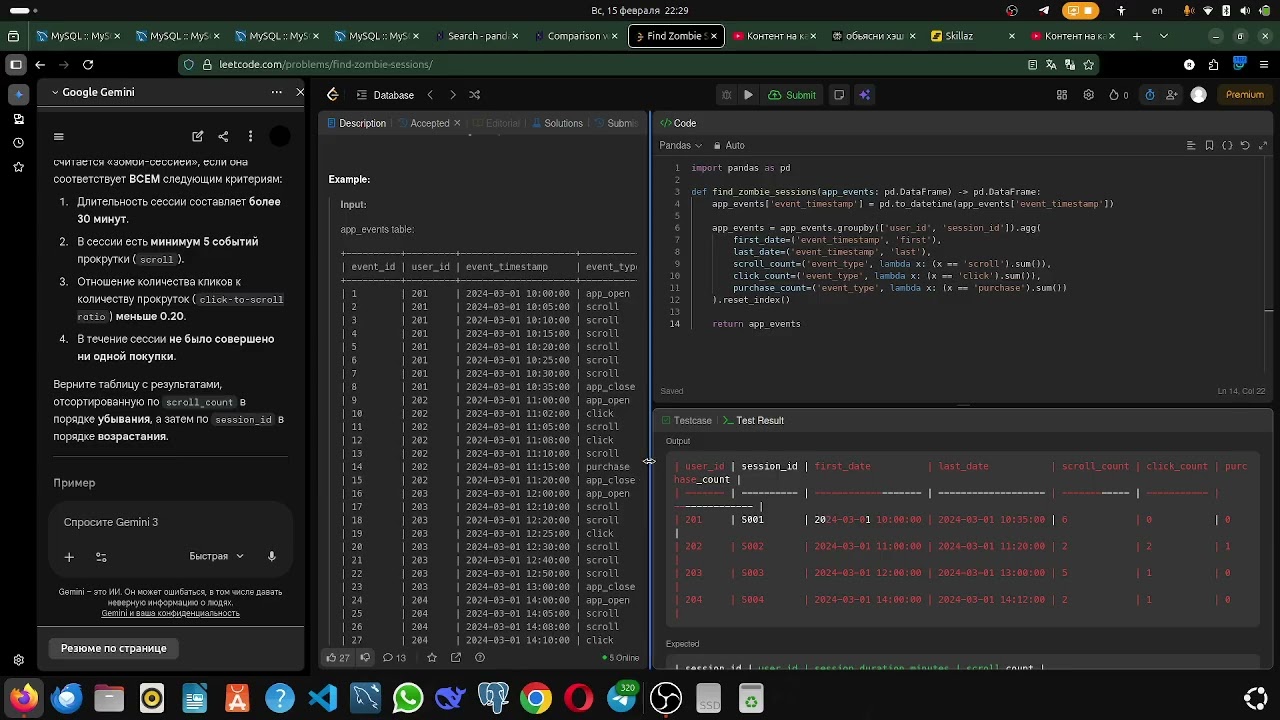The height and width of the screenshot is (720, 1280).
Task: Open the Solutions tab
Action: tap(556, 123)
